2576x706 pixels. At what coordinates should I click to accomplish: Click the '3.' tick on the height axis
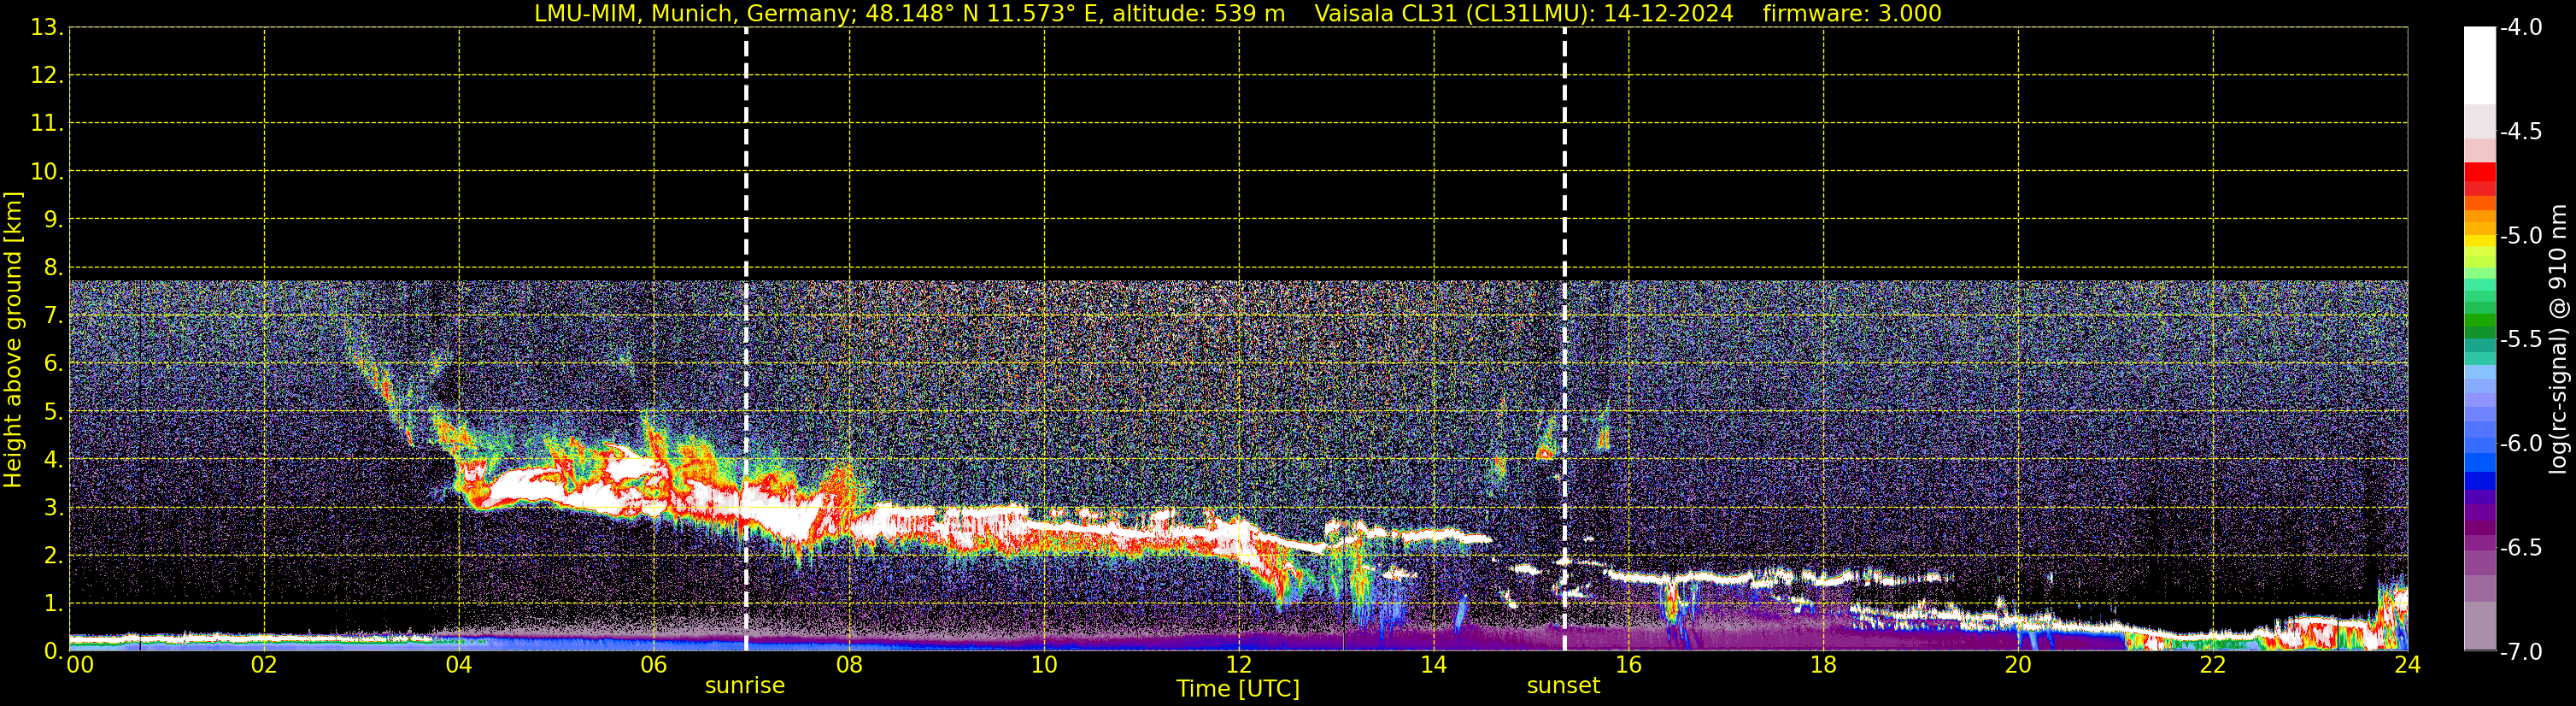[x=54, y=508]
